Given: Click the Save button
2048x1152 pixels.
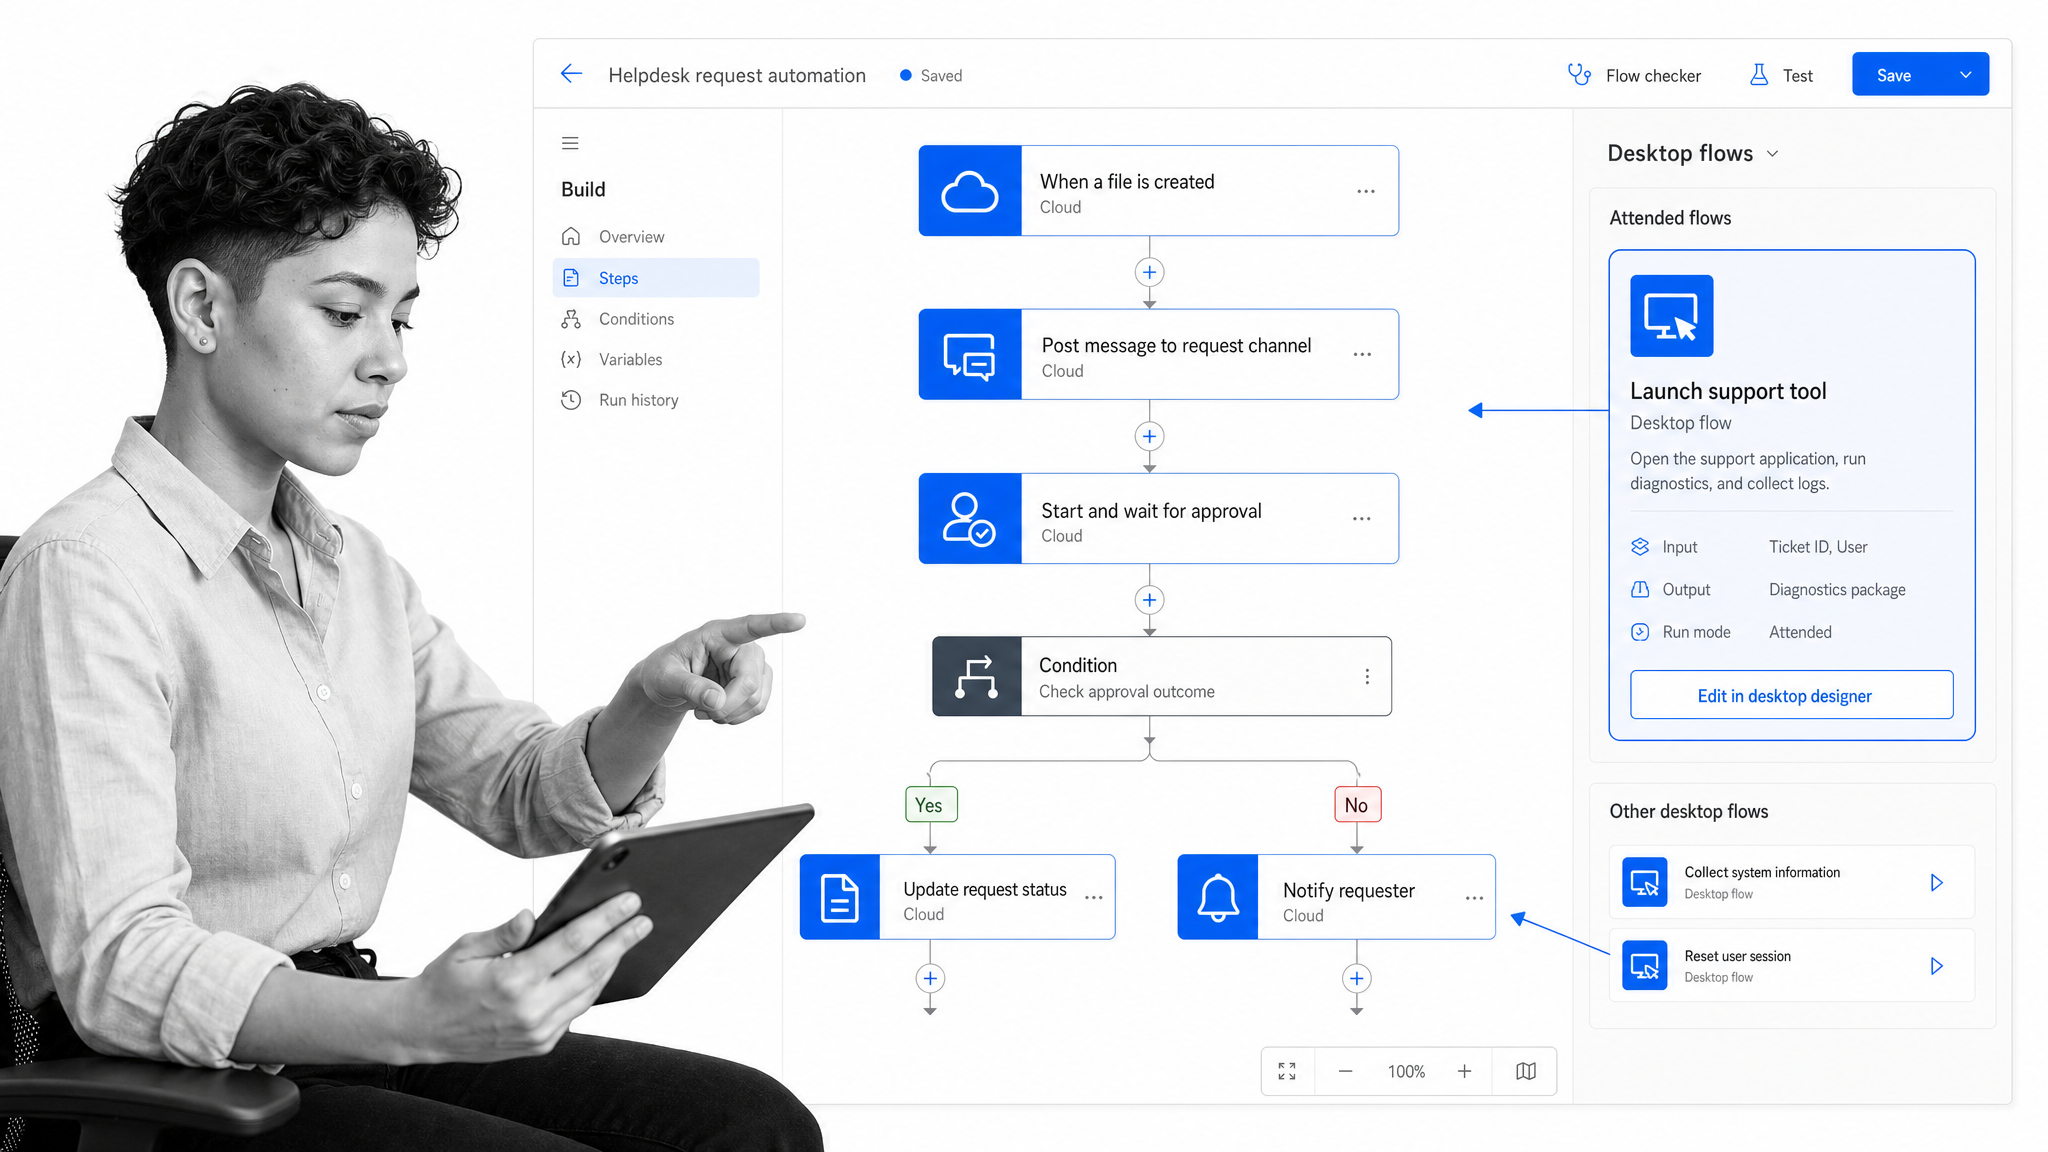Looking at the screenshot, I should pos(1896,75).
